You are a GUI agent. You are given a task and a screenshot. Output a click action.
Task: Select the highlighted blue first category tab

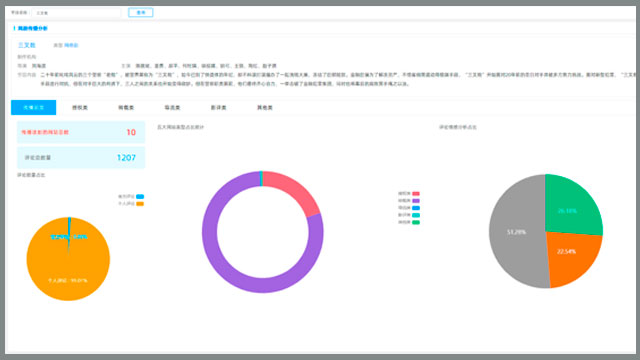(x=33, y=107)
